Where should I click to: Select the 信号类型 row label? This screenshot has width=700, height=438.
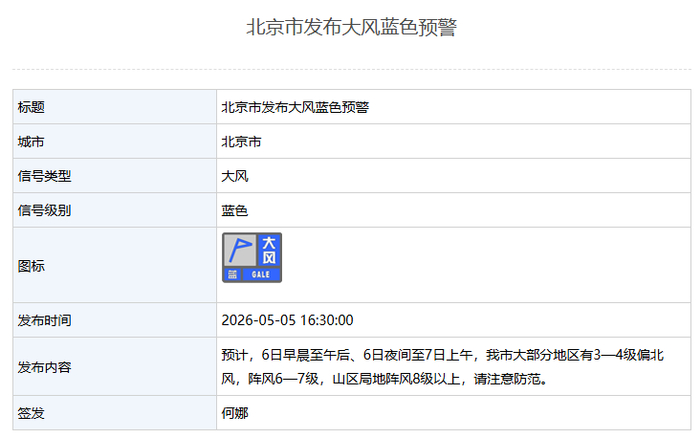click(x=45, y=176)
